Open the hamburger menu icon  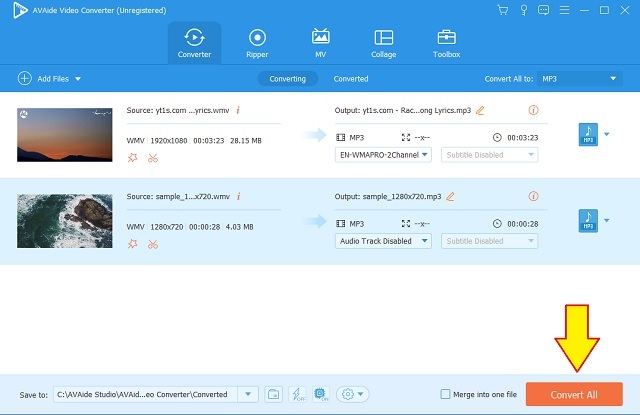point(564,10)
